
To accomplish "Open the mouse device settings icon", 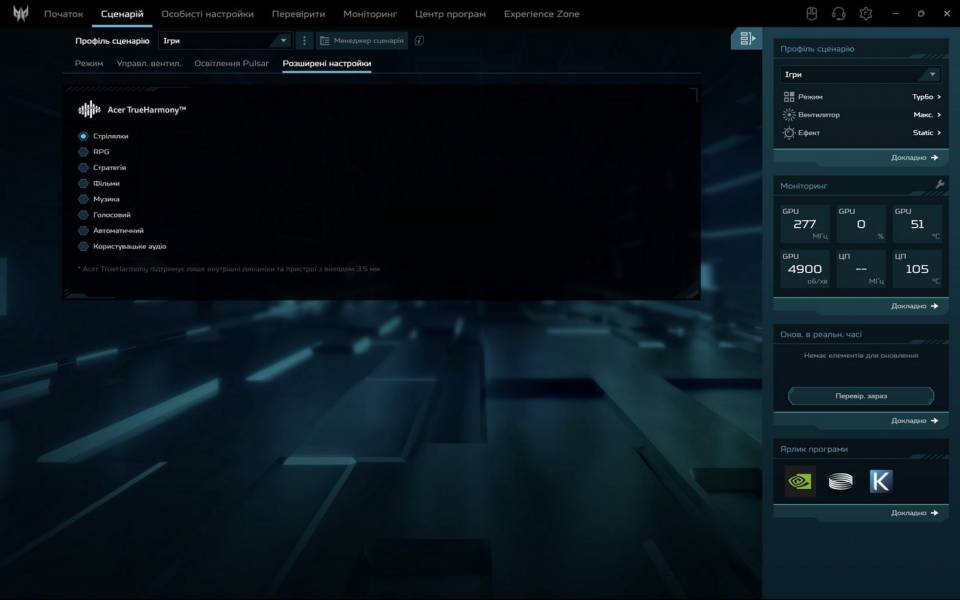I will [x=812, y=14].
